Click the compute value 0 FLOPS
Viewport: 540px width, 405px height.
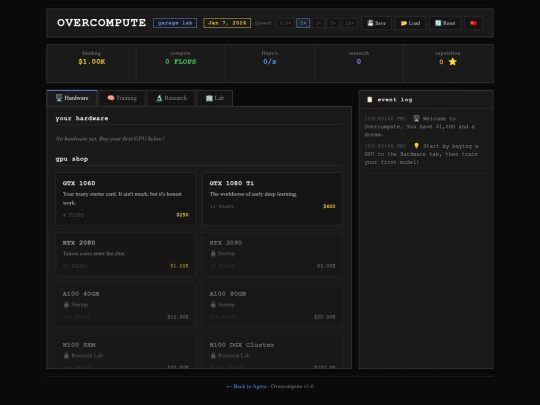pyautogui.click(x=180, y=62)
